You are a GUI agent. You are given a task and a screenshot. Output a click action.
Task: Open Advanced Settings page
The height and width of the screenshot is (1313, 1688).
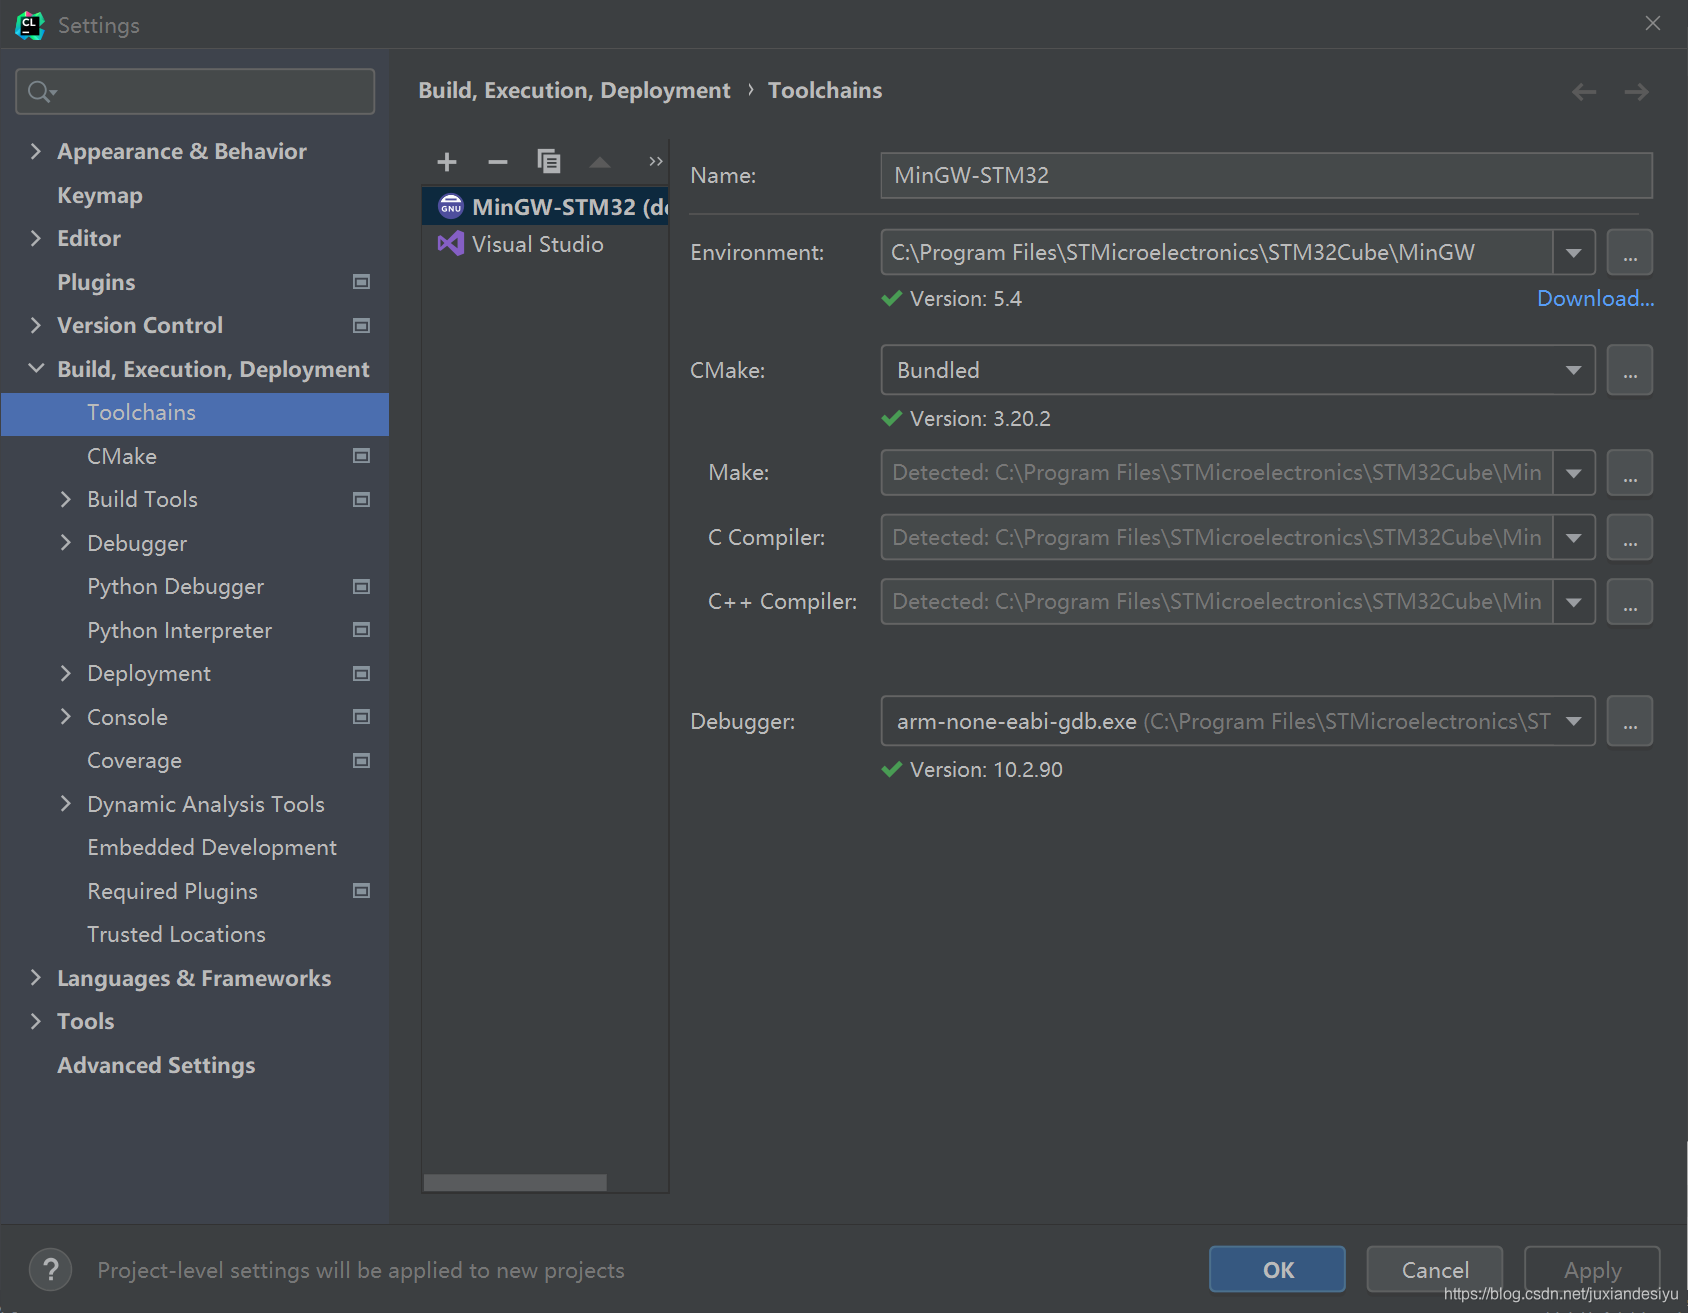pos(156,1065)
